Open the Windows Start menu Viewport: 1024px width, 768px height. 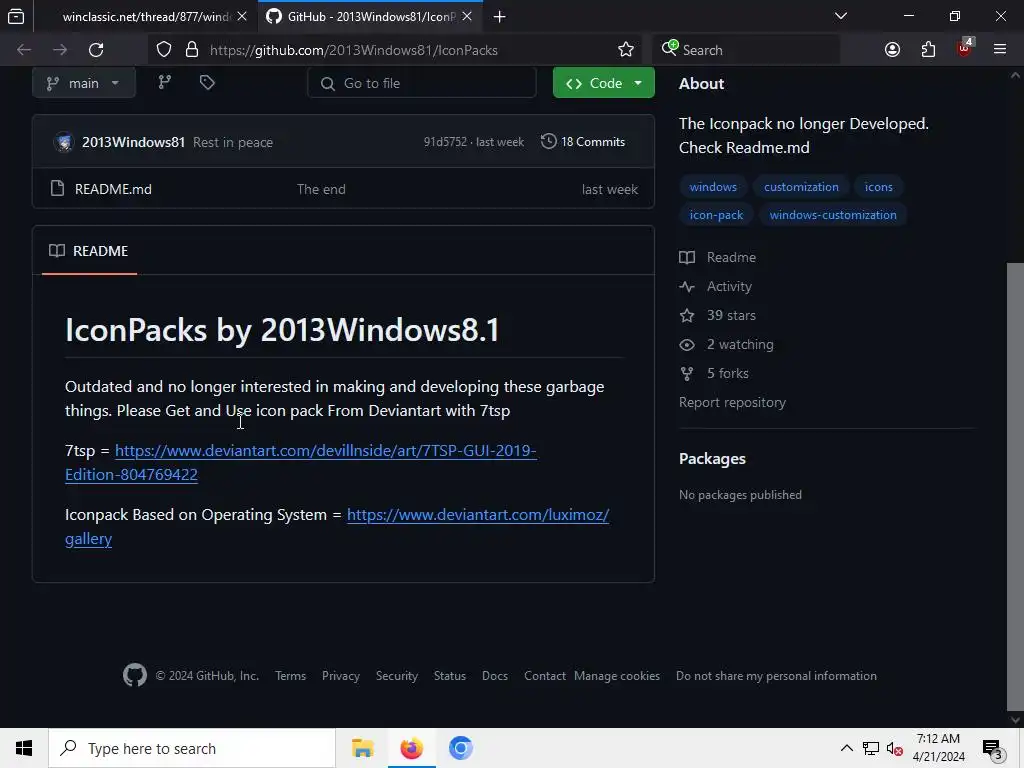point(24,748)
